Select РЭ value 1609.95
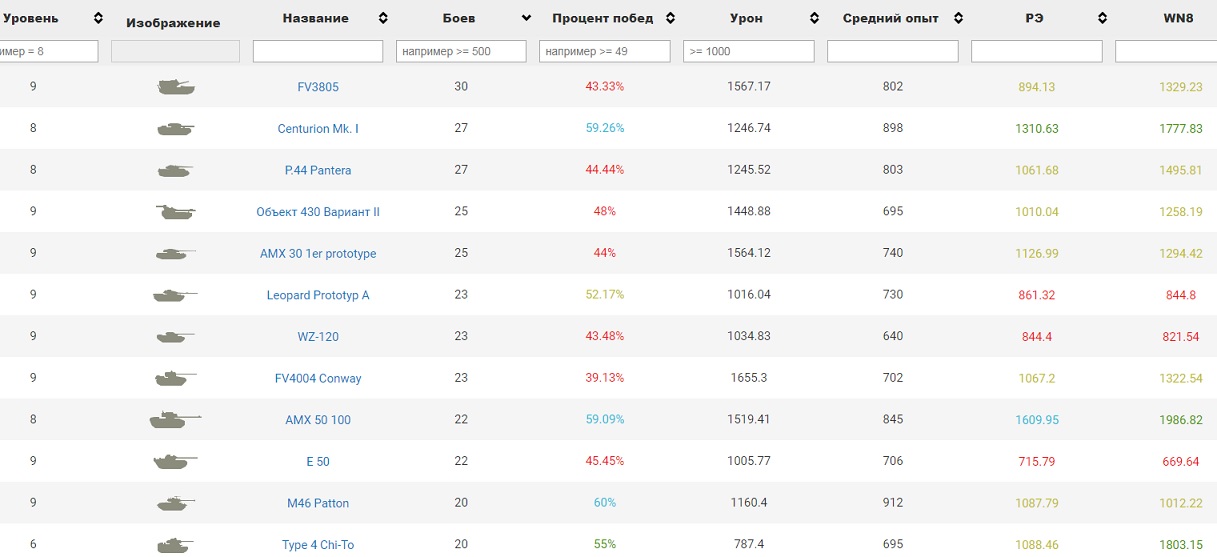The height and width of the screenshot is (557, 1217). [1037, 420]
